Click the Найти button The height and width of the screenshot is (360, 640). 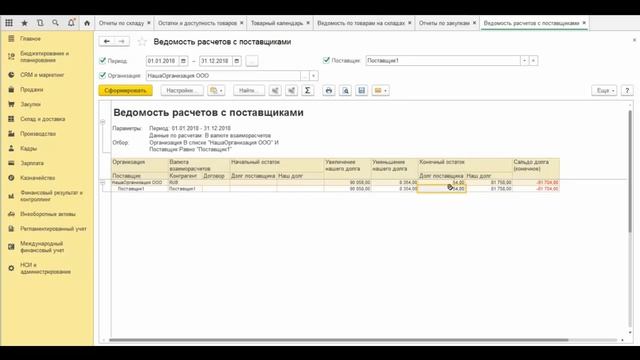249,90
